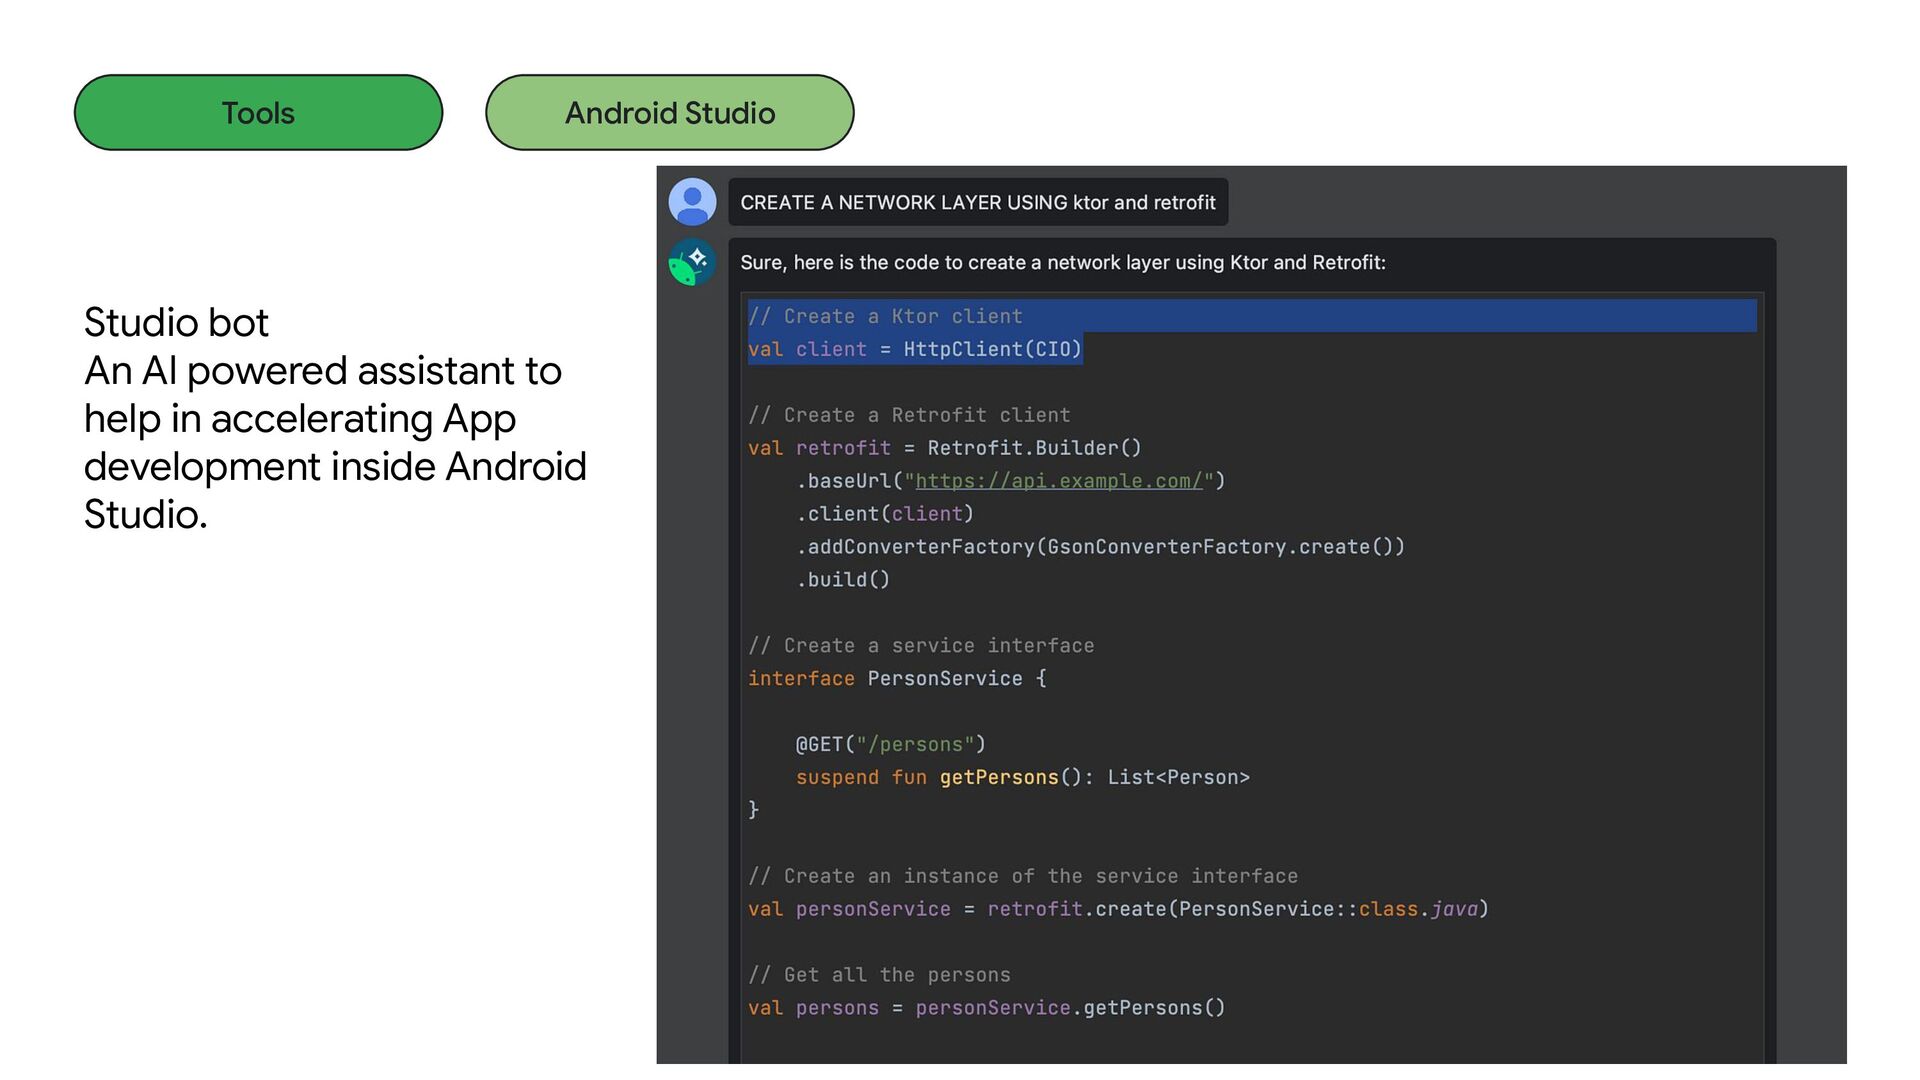Click the 'val retrofit = Retrofit.Builder()' line
The image size is (1920, 1080).
click(945, 448)
